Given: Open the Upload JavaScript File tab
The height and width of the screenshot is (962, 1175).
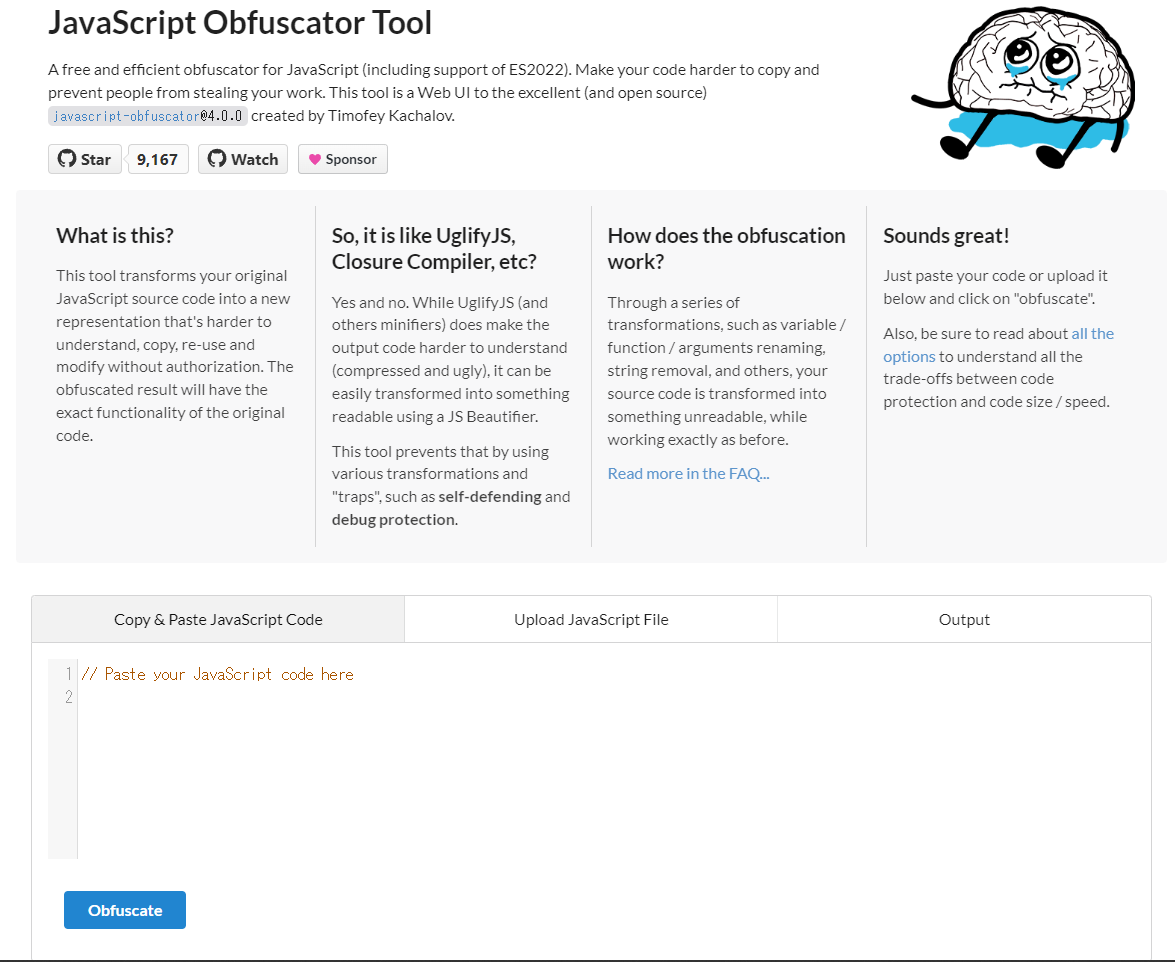Looking at the screenshot, I should pos(590,618).
